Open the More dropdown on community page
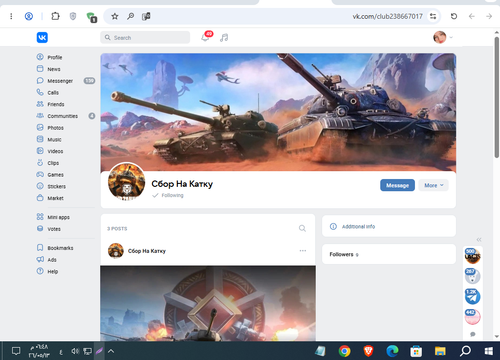This screenshot has height=360, width=500. pos(434,185)
